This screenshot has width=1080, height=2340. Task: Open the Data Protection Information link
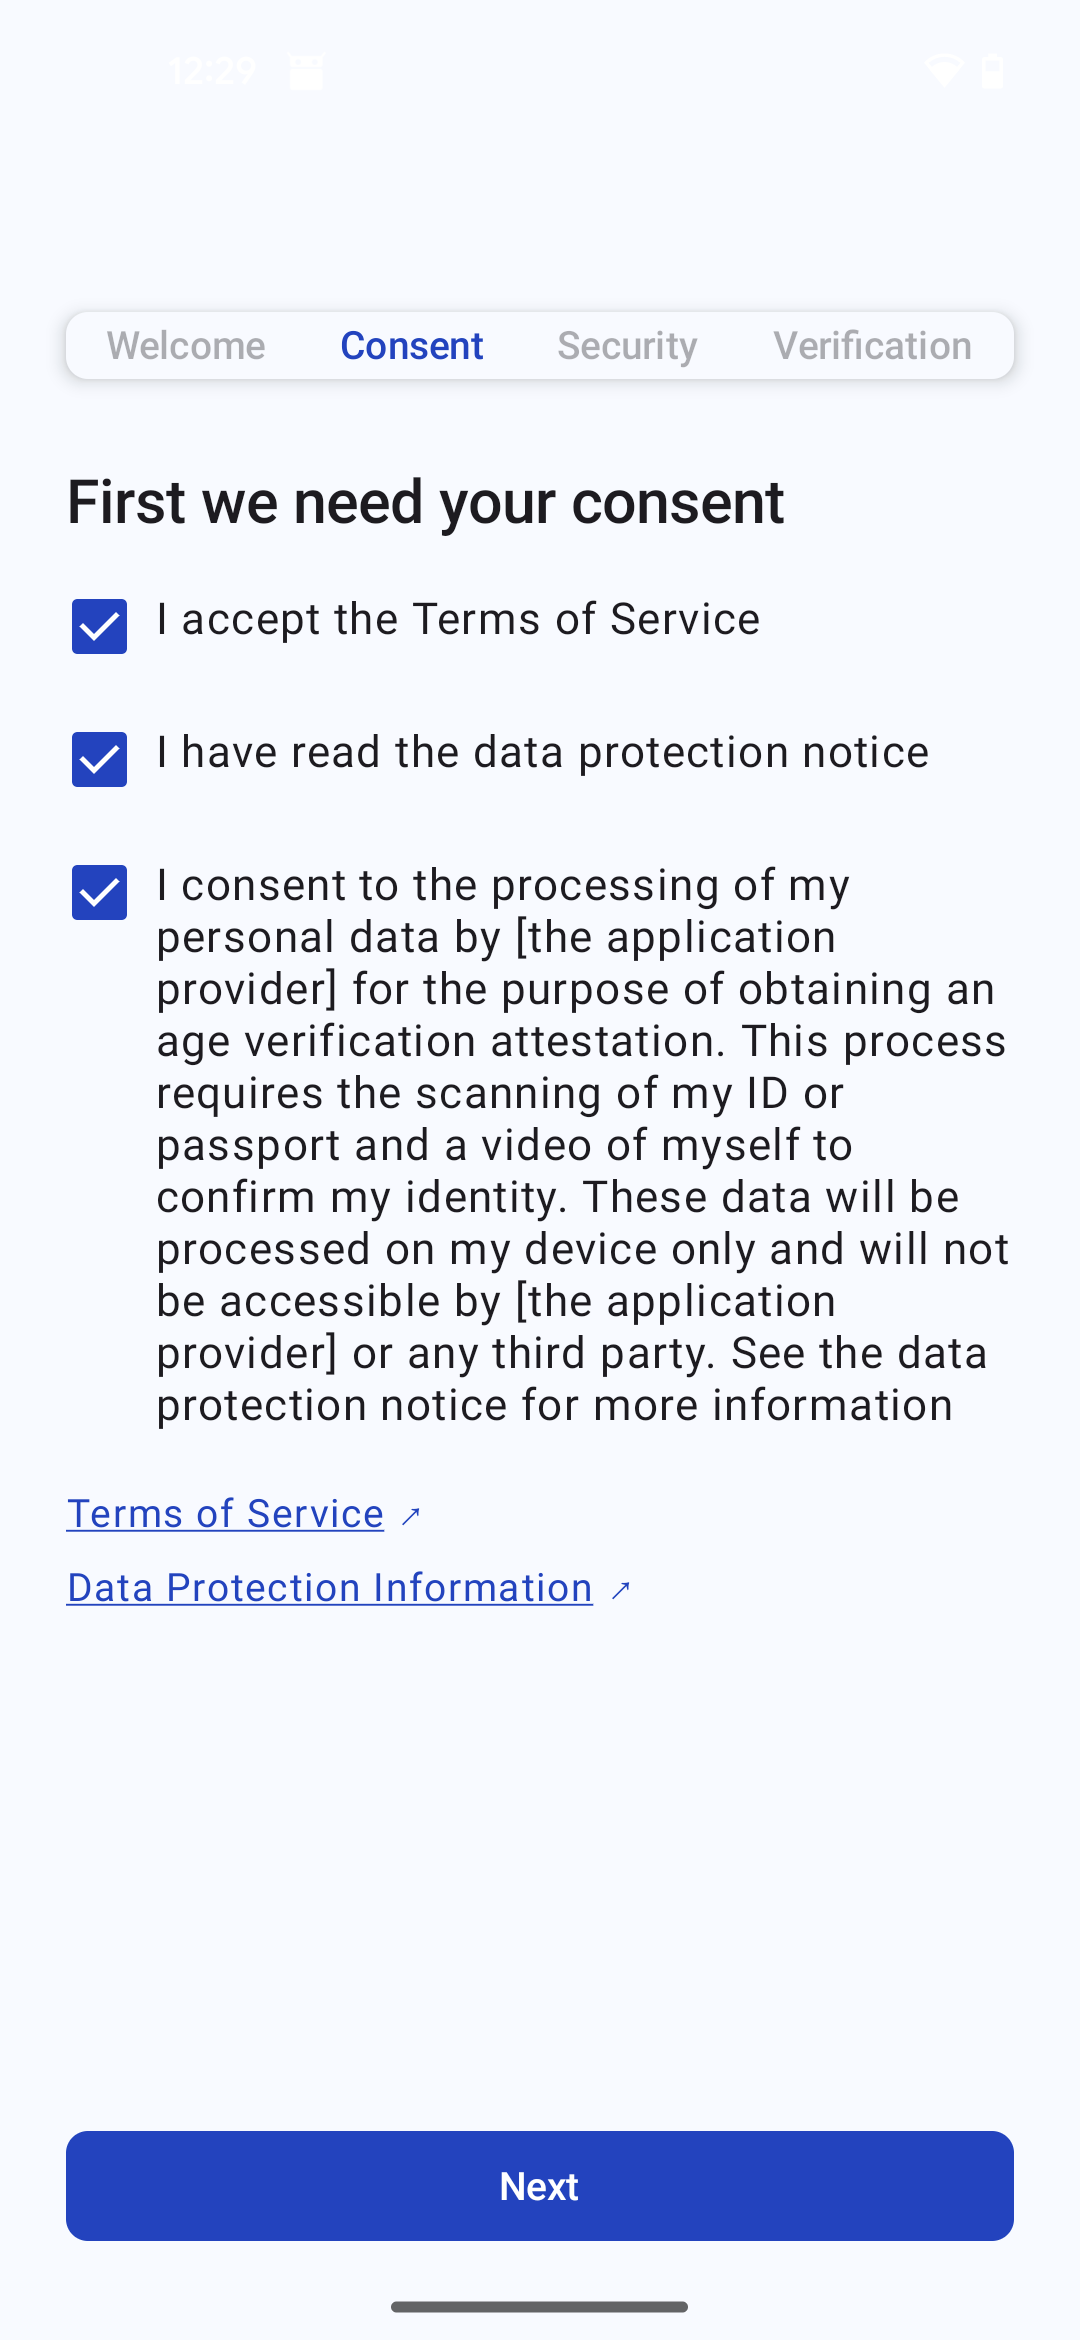point(330,1588)
